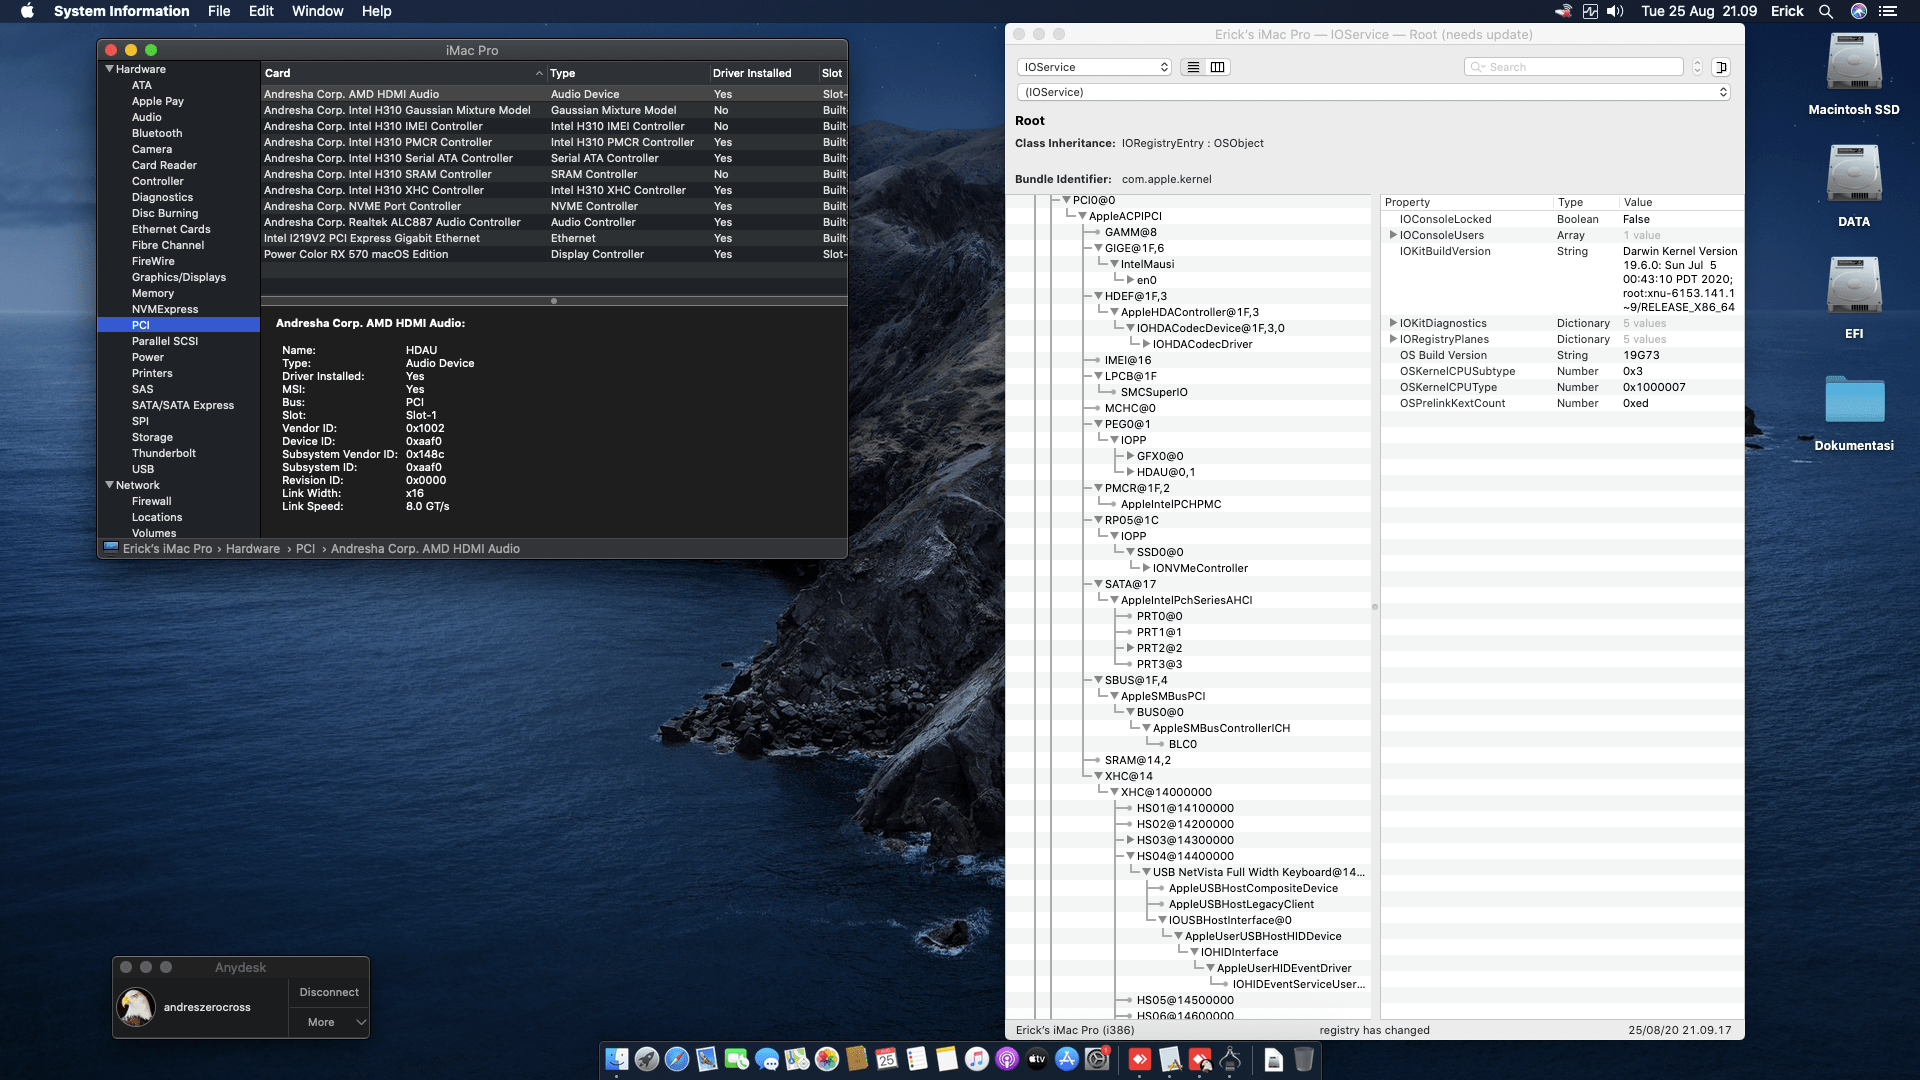Viewport: 1920px width, 1080px height.
Task: Select NVMExpress in the Hardware sidebar
Action: click(165, 309)
